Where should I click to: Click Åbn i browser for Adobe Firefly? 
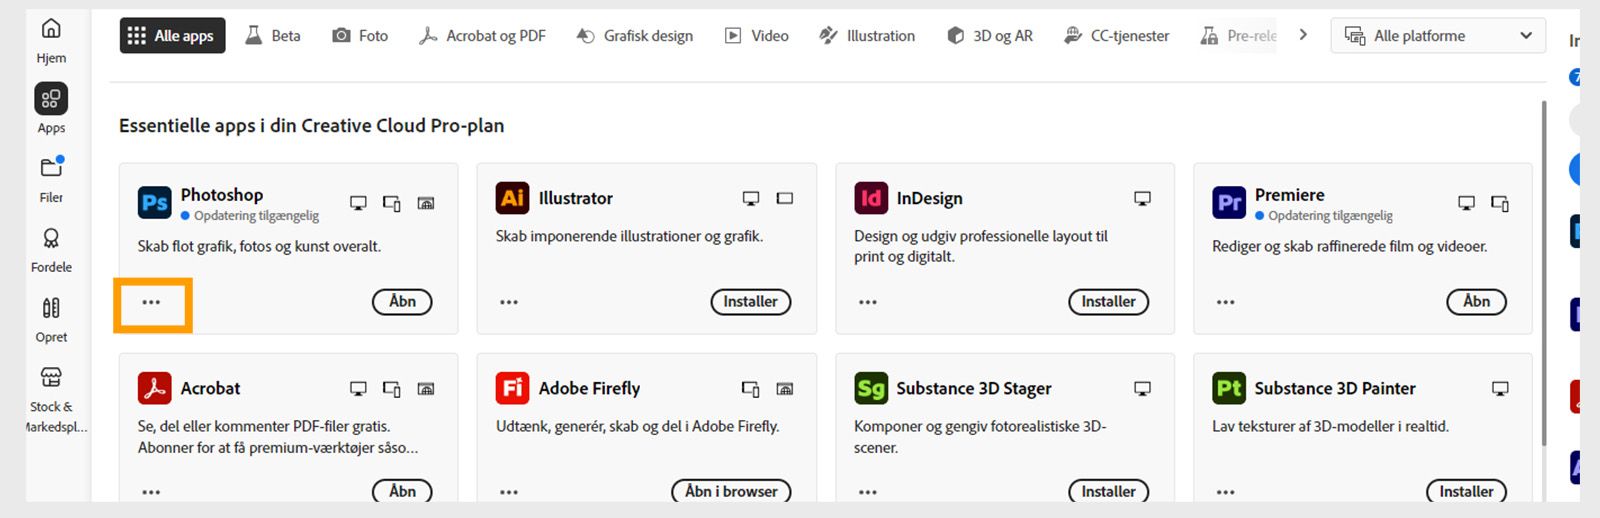[x=731, y=492]
